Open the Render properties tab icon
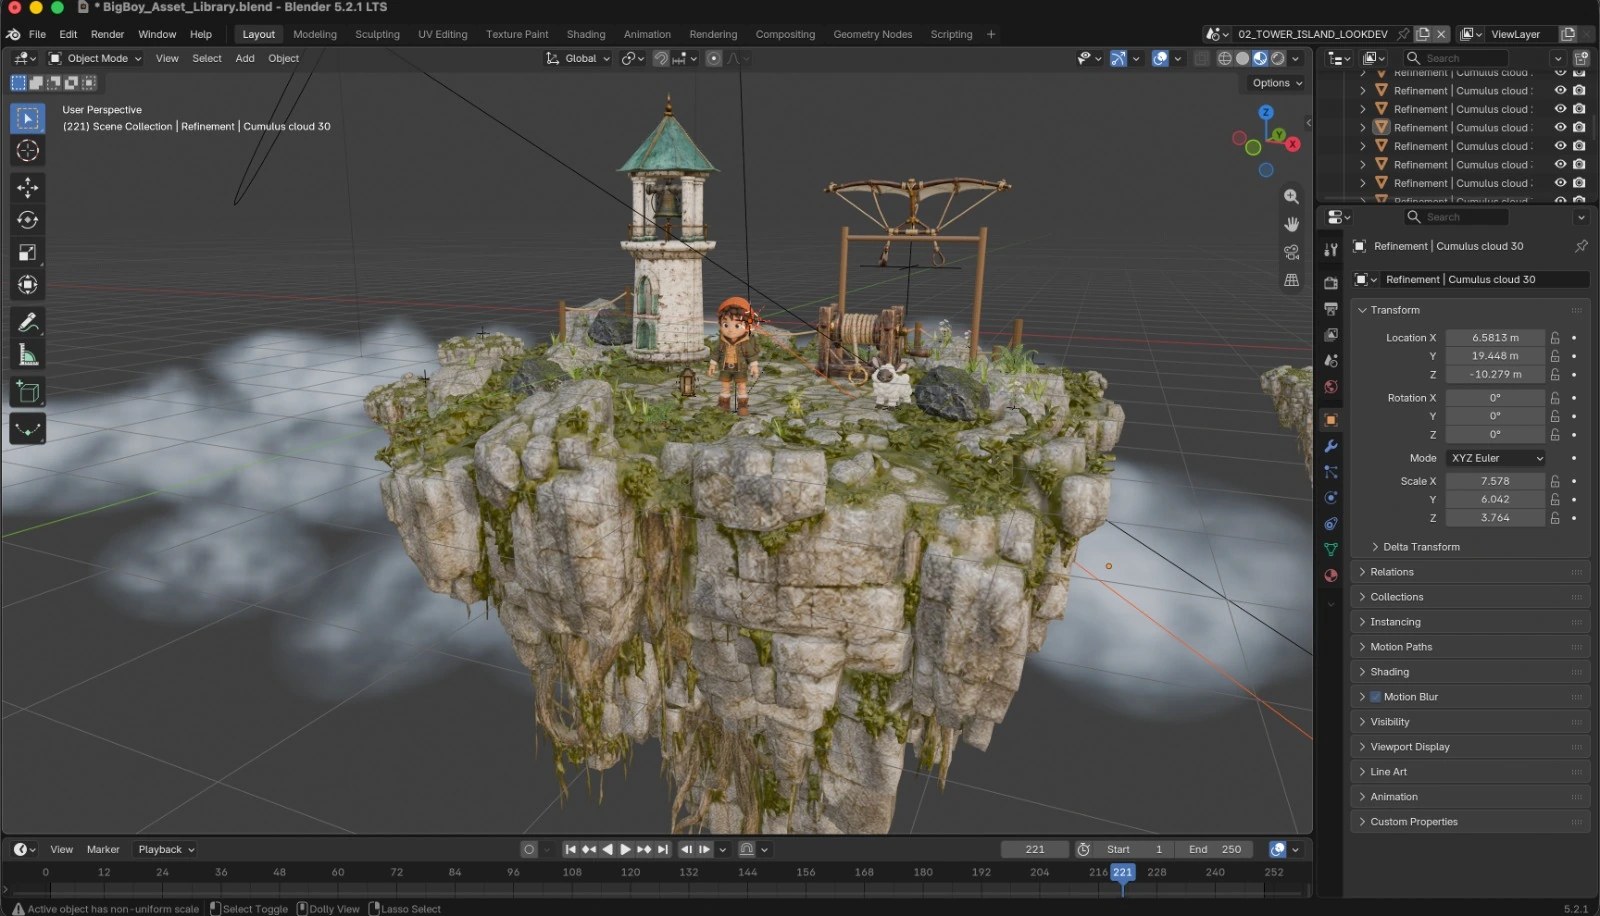This screenshot has width=1600, height=916. pos(1331,283)
